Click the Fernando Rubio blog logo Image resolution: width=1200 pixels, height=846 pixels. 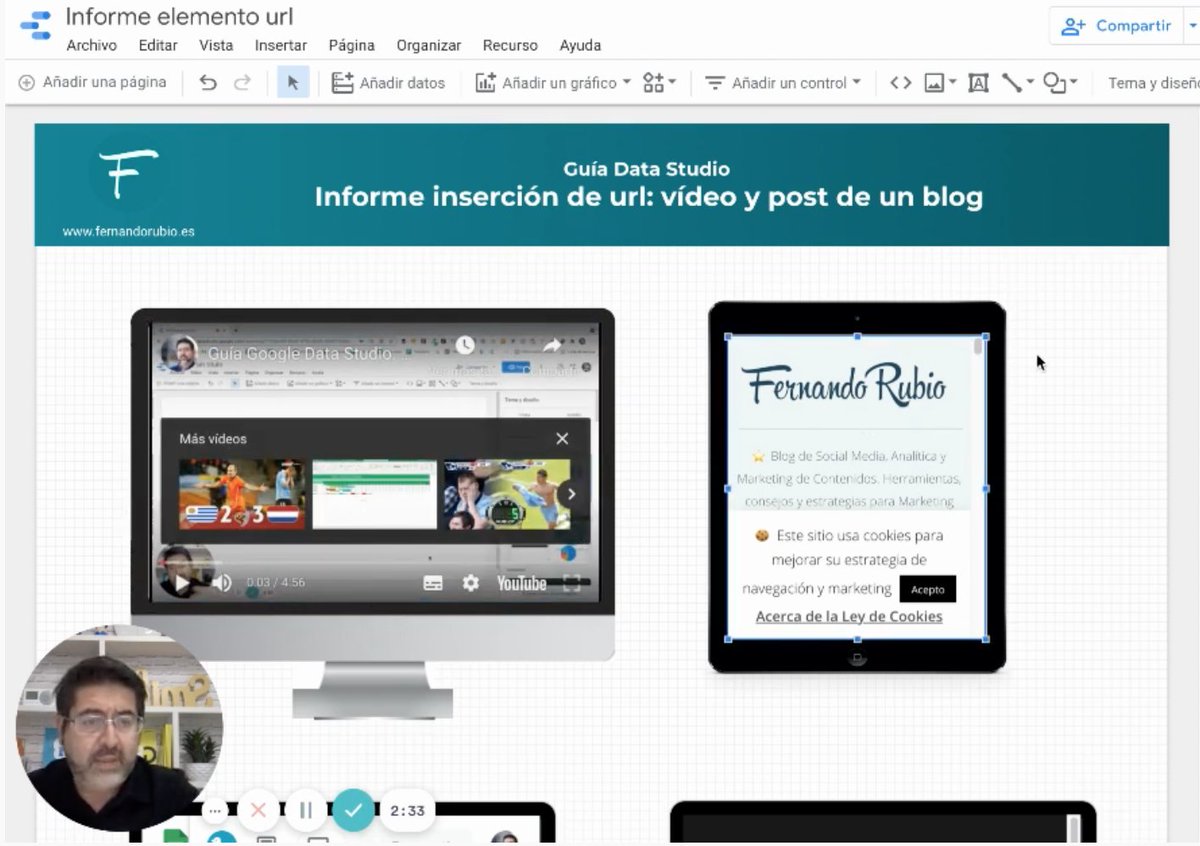pyautogui.click(x=844, y=386)
